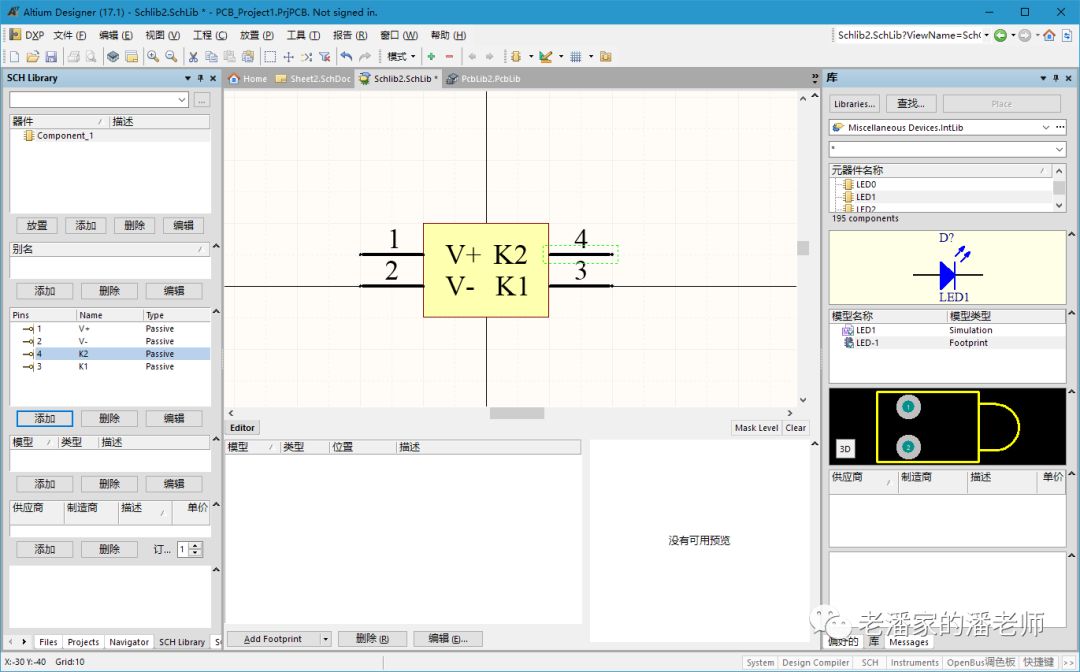Screen dimensions: 1080x672
Task: Click the Undo arrow in the toolbar
Action: tap(346, 57)
